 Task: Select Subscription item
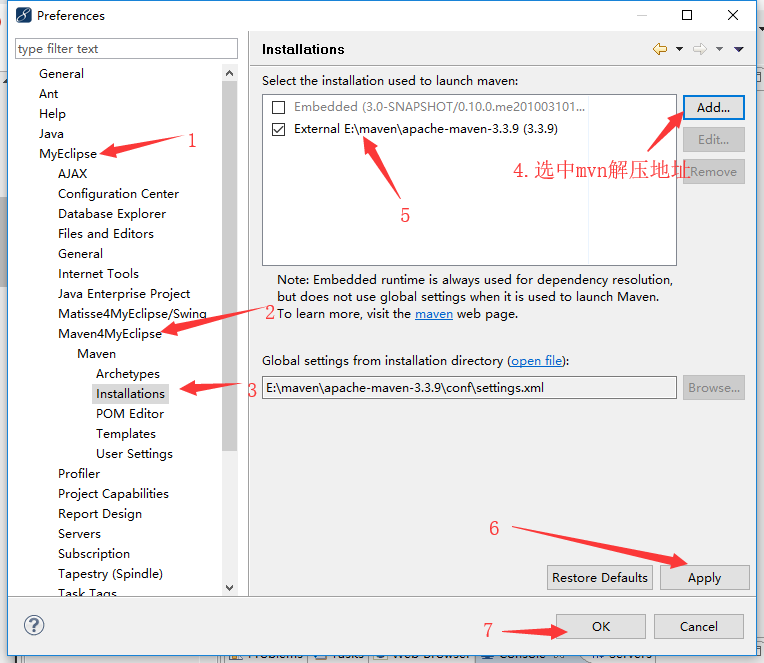(94, 553)
